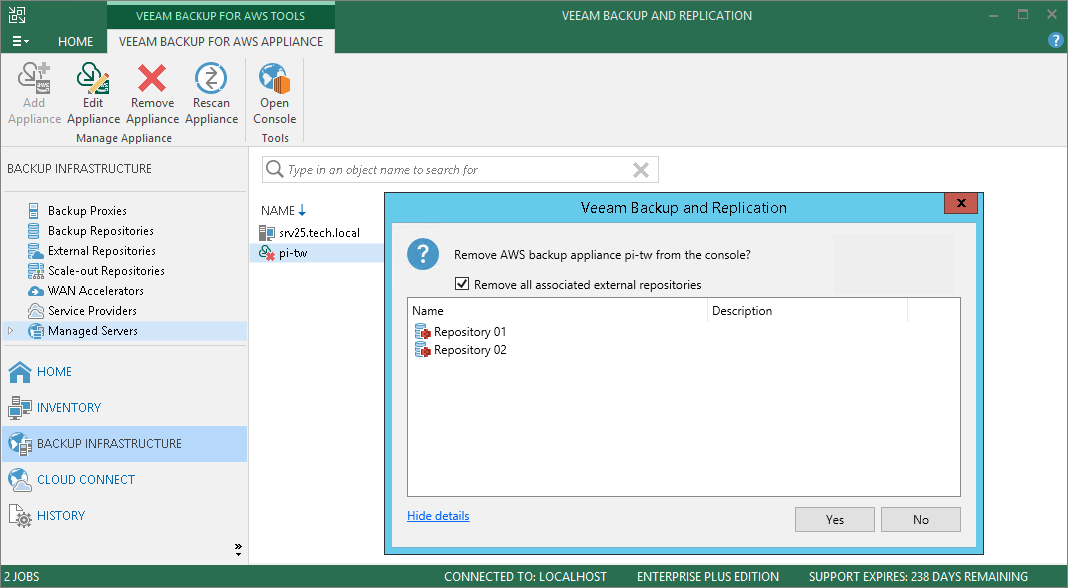
Task: Click the Add Appliance ribbon icon
Action: coord(34,78)
